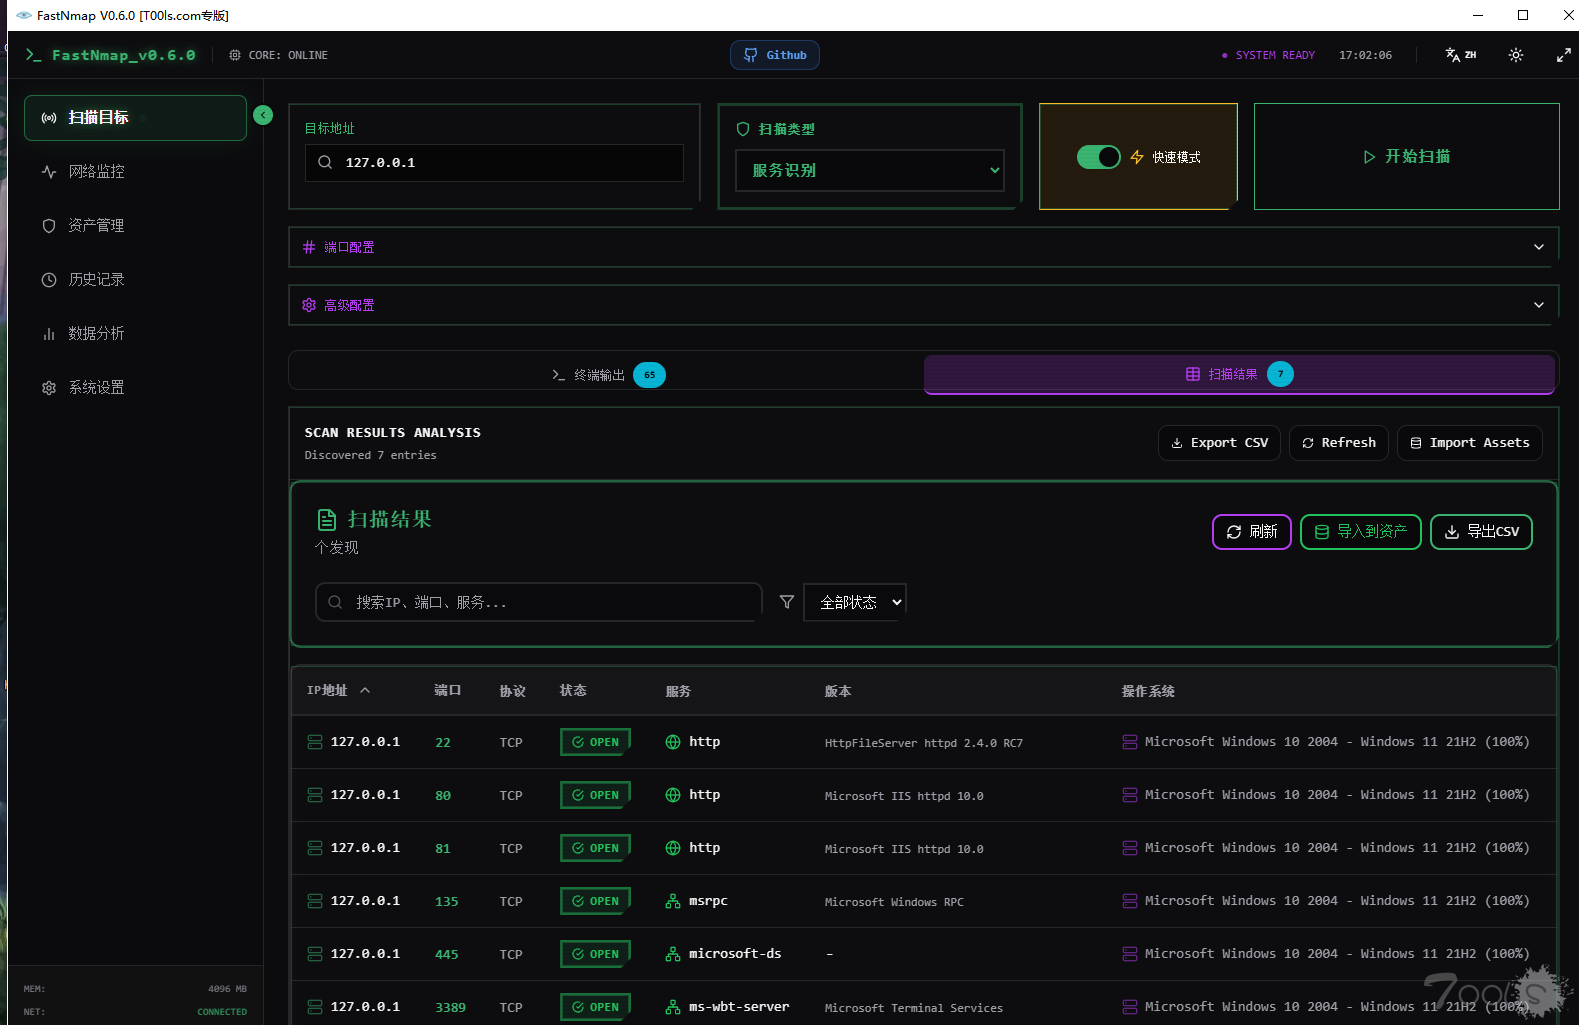Open the 全部状态 status filter dropdown

tap(855, 602)
